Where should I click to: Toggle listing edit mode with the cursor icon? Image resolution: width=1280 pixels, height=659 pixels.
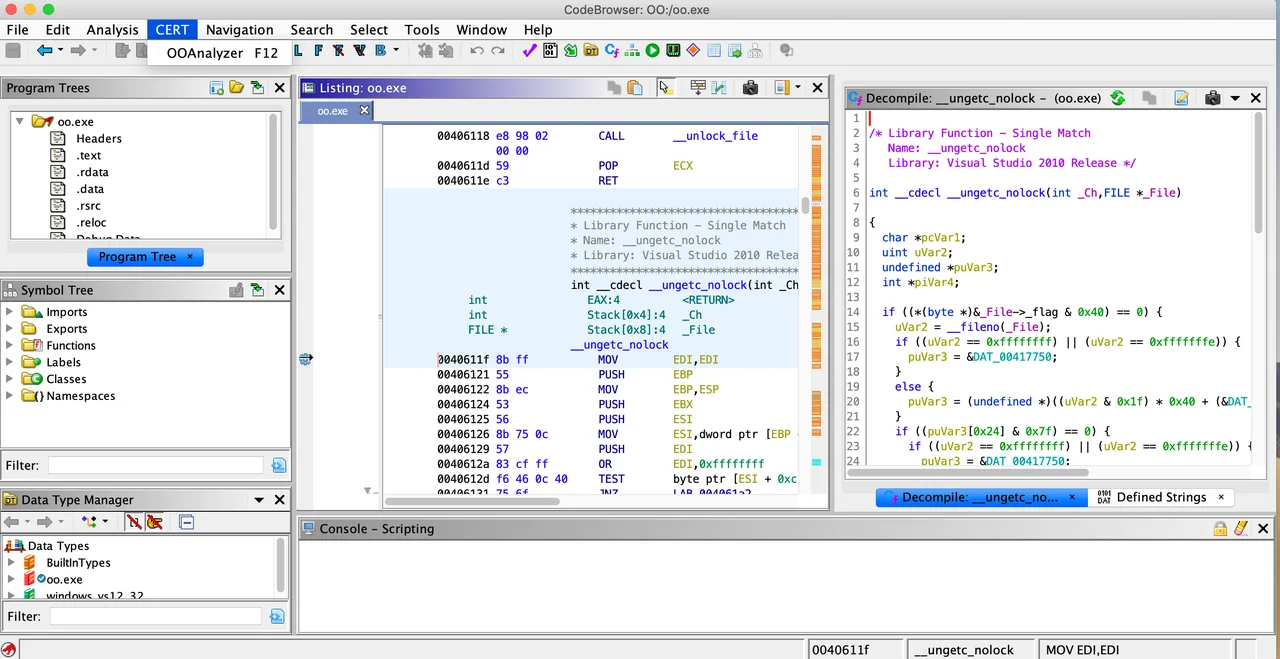[665, 88]
